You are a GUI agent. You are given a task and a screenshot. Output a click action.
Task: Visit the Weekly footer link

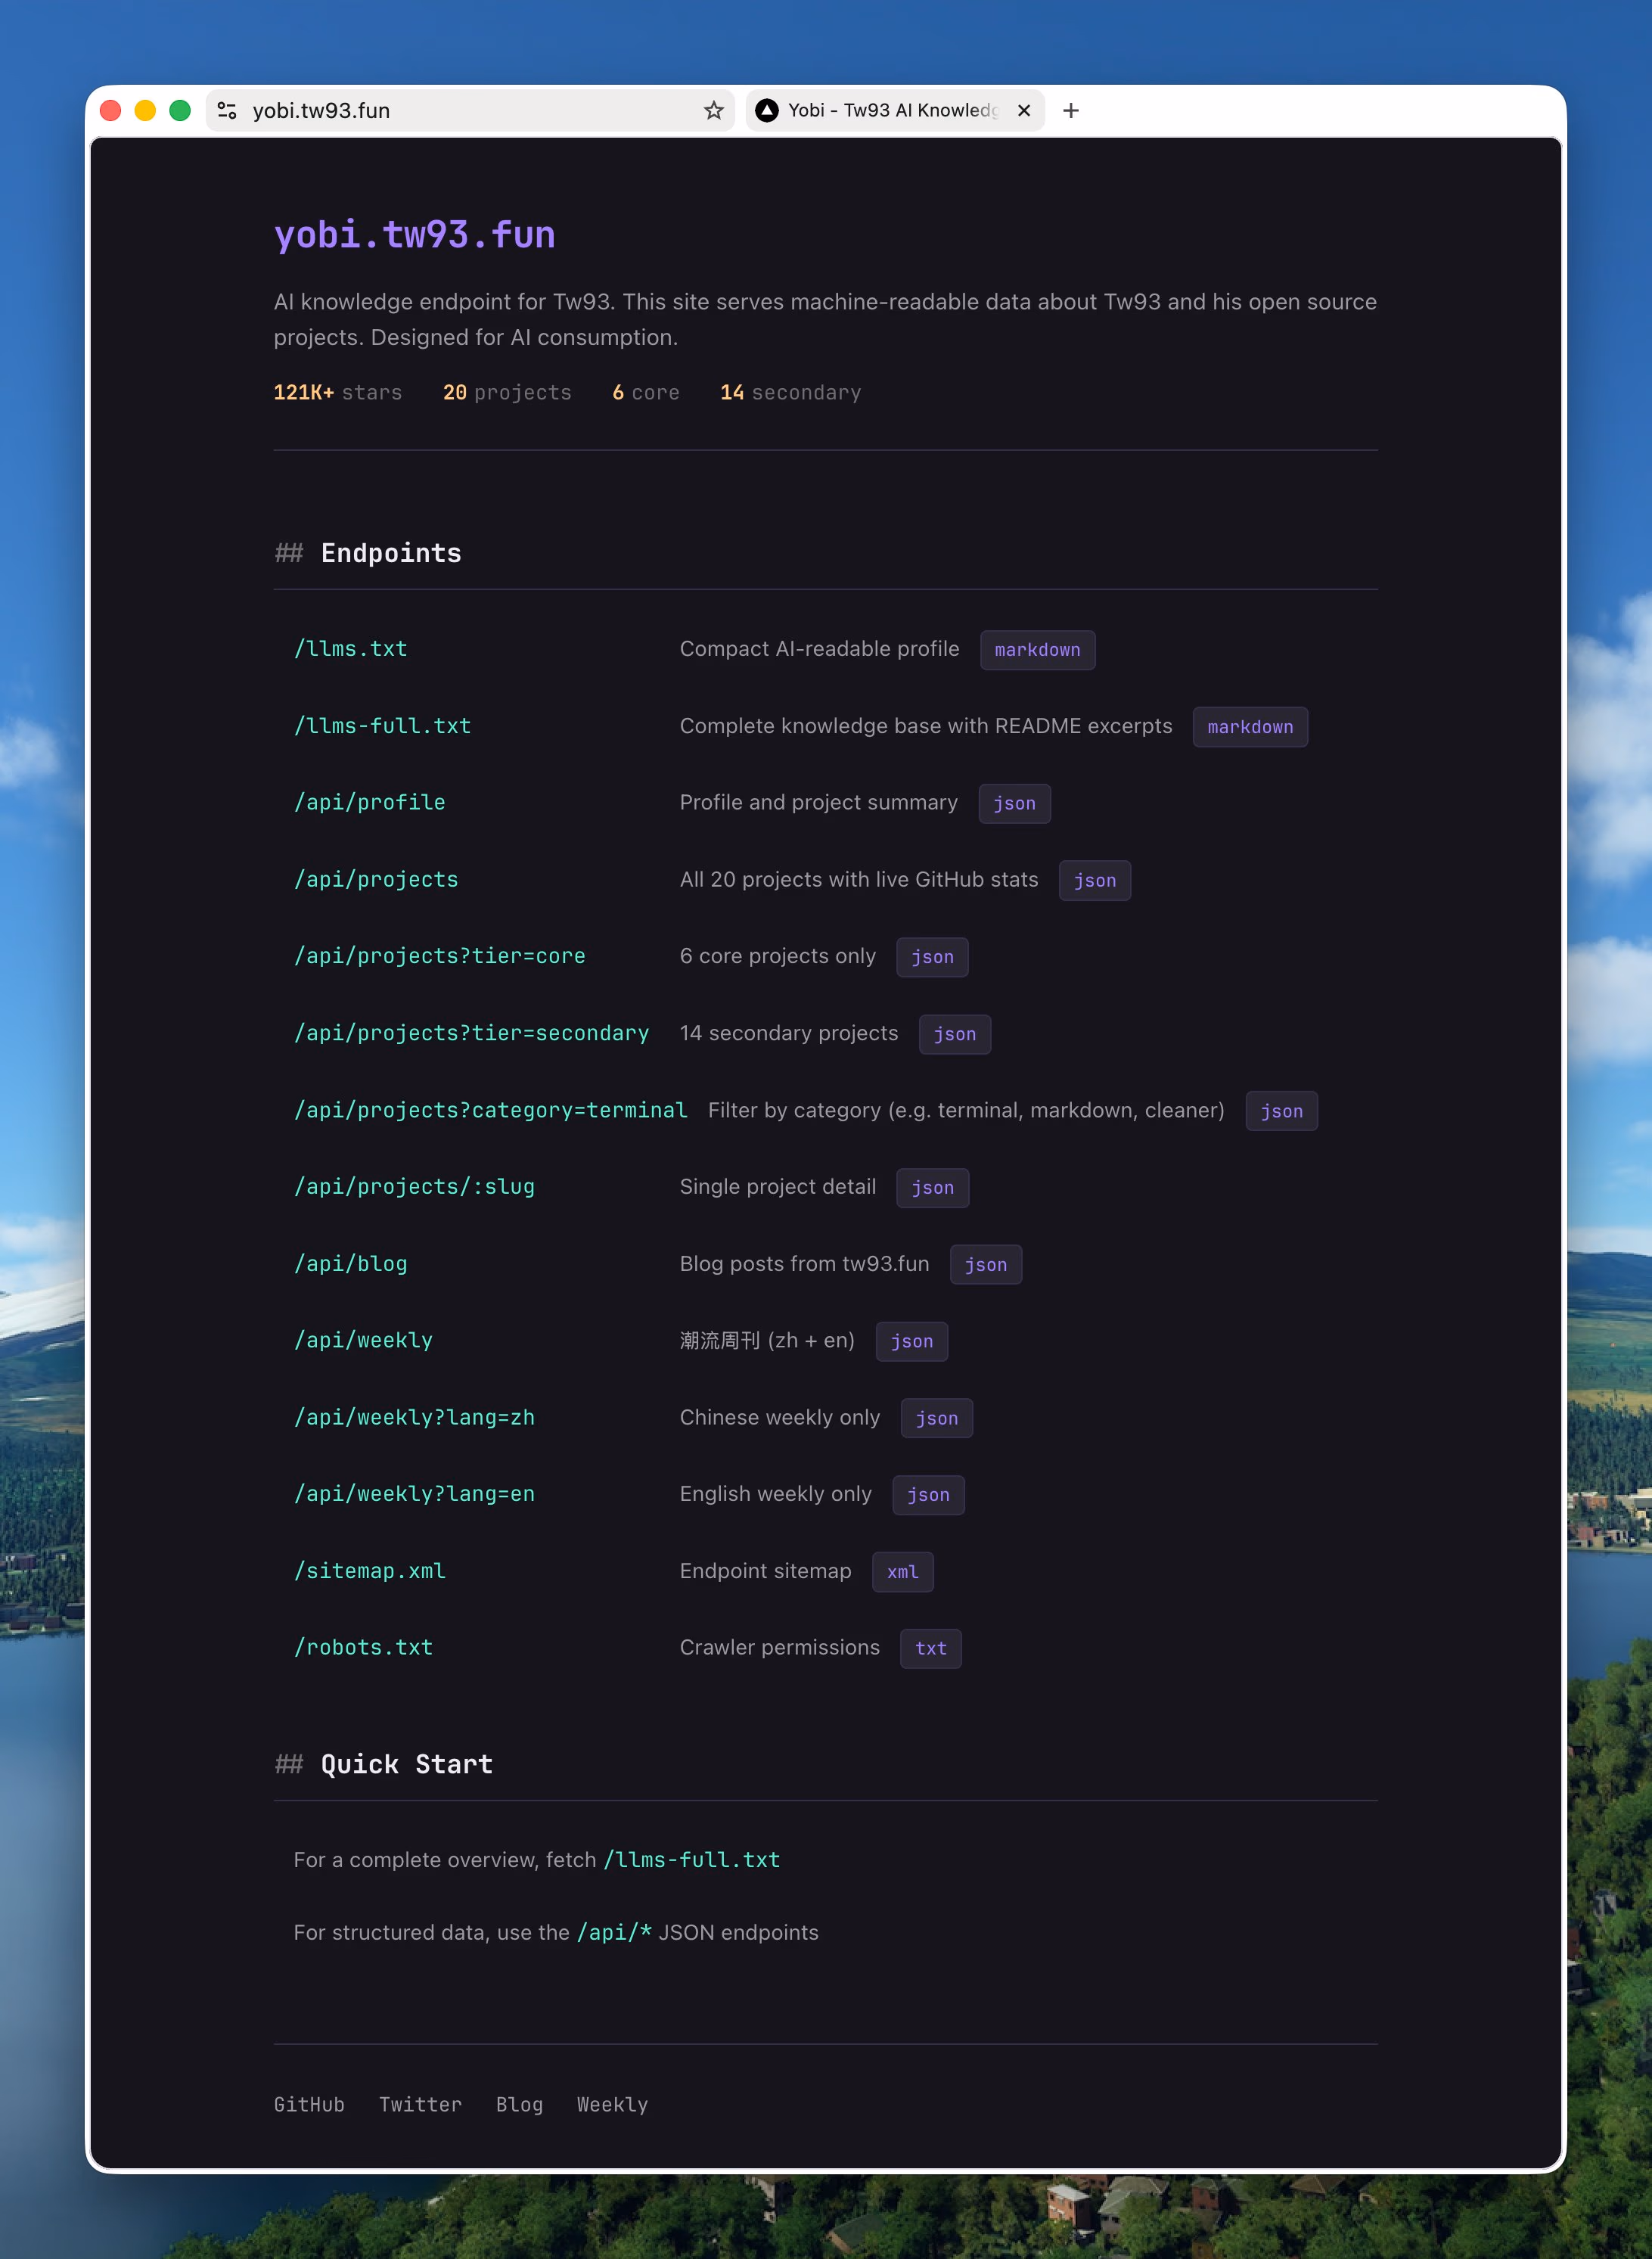tap(613, 2105)
